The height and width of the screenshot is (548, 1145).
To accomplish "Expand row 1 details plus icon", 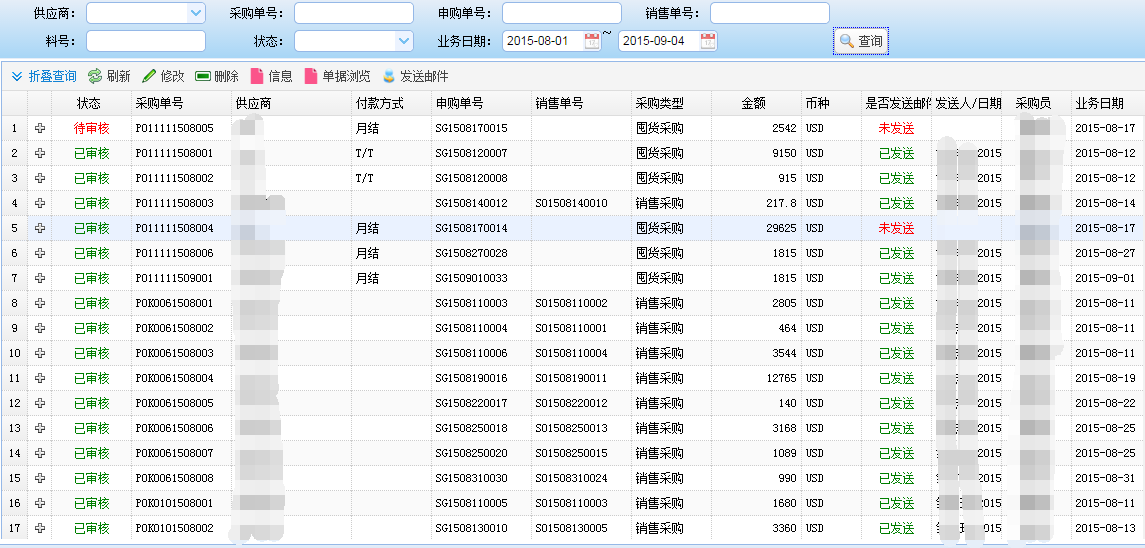I will tap(40, 128).
